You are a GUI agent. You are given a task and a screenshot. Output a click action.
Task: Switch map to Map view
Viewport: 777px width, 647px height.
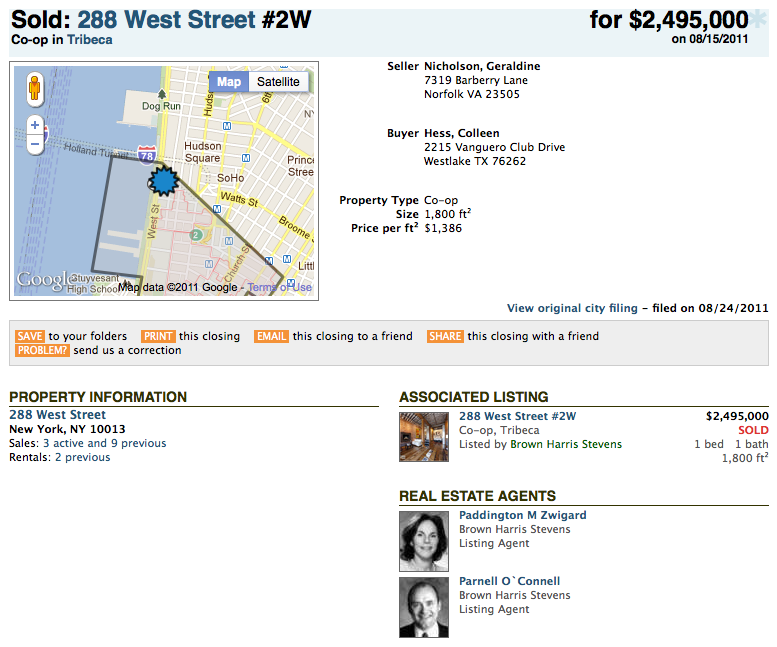(229, 82)
